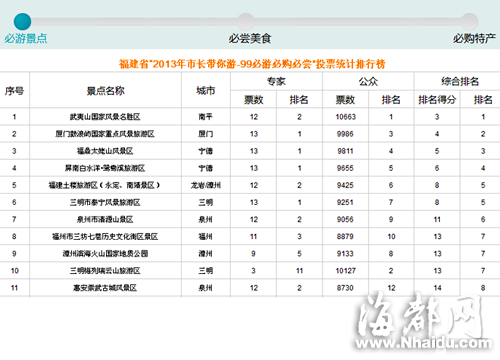This screenshot has width=500, height=360.
Task: Click the 公众 group header
Action: coord(368,81)
